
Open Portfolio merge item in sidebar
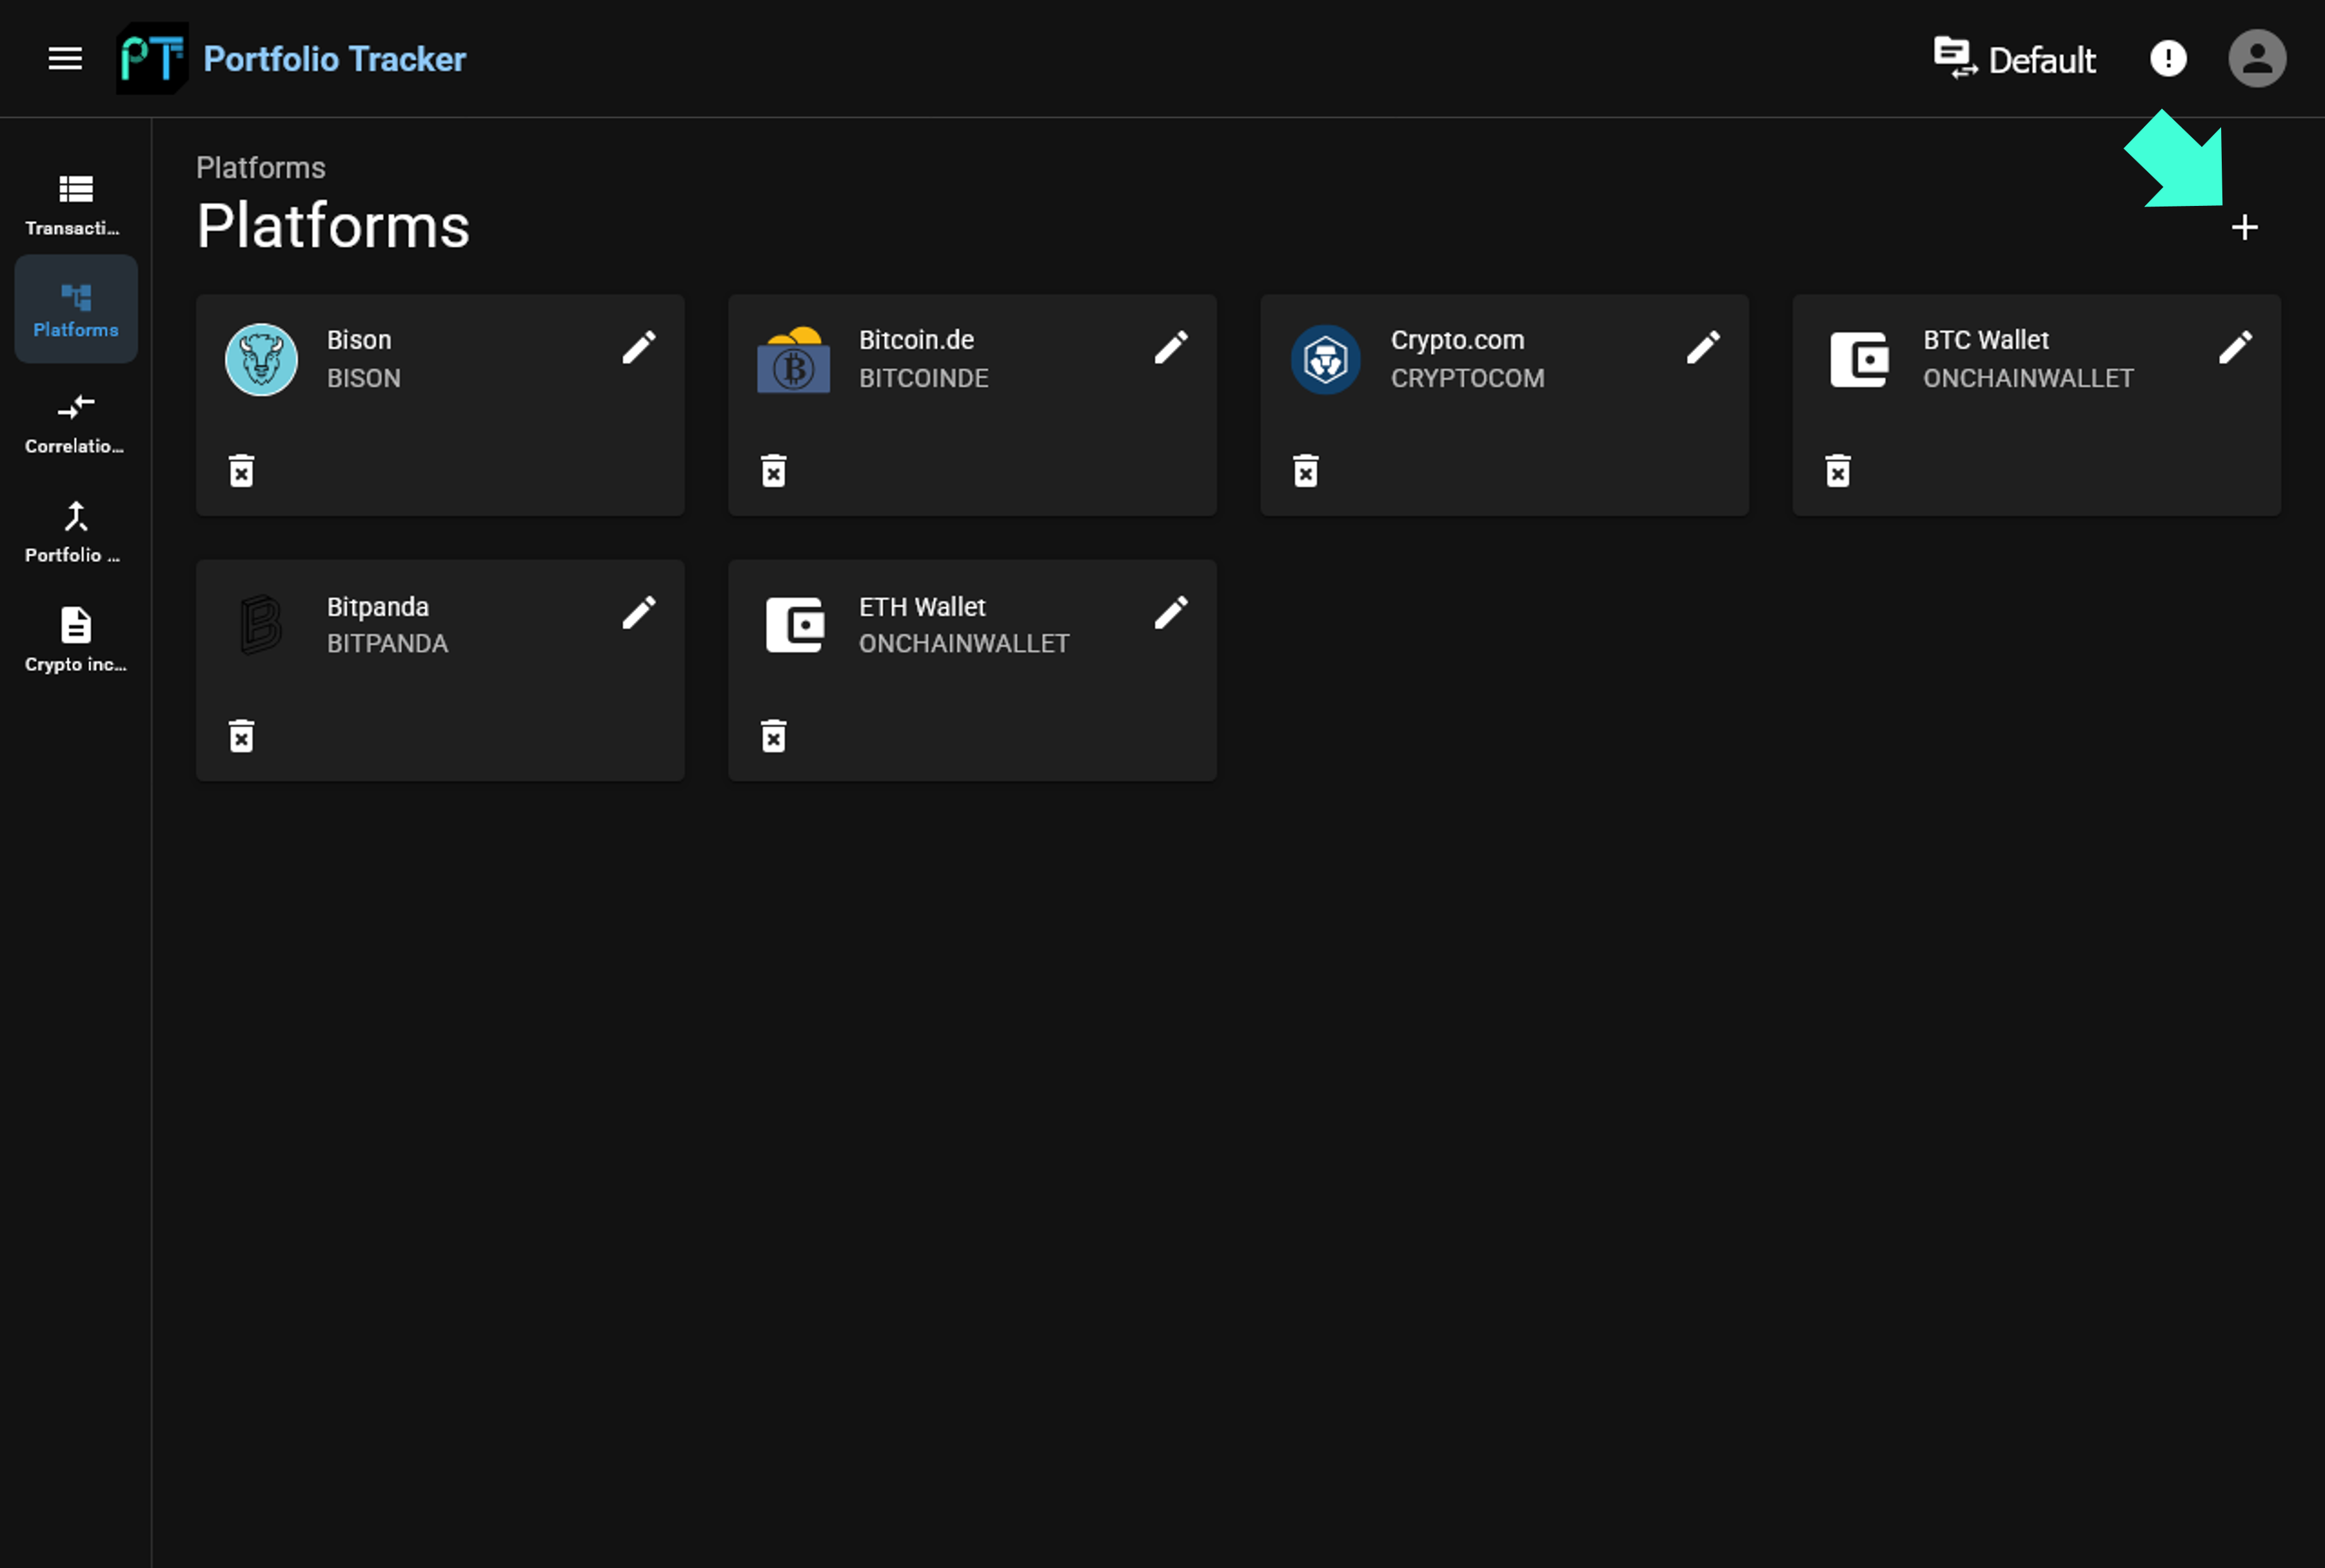coord(76,533)
